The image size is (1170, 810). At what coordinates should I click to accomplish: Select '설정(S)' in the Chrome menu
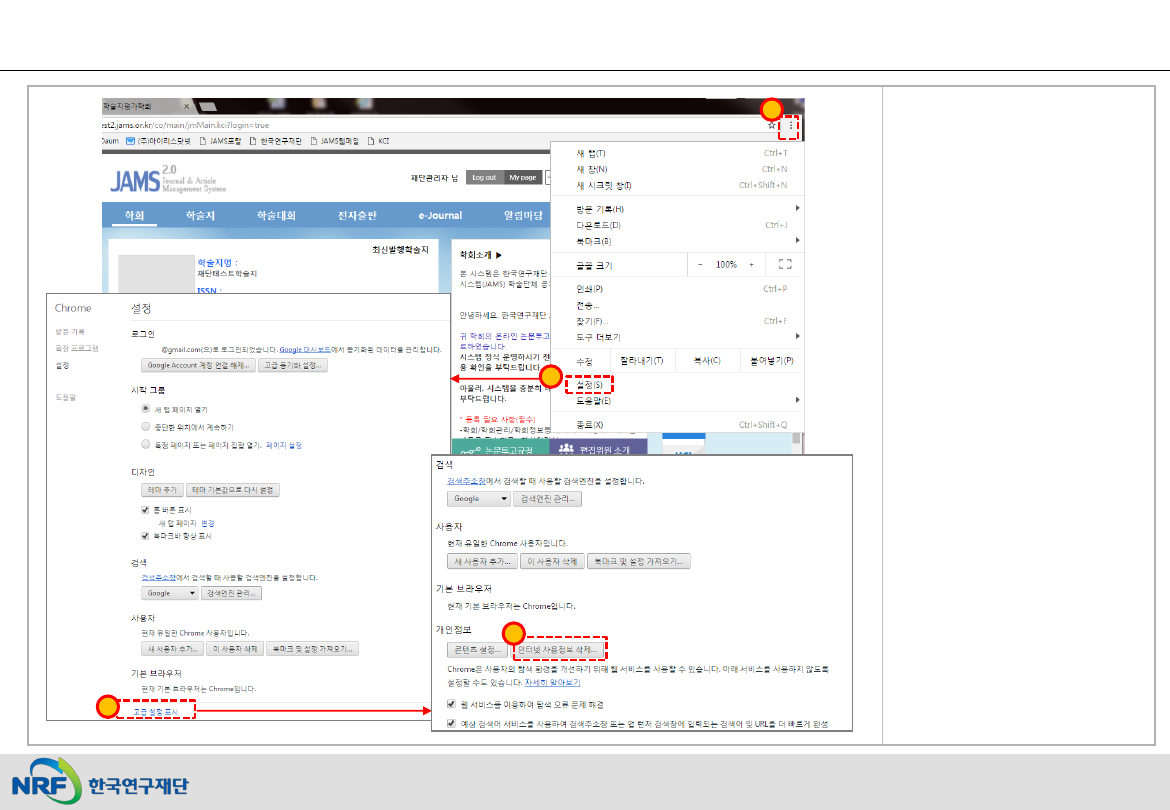(x=589, y=385)
